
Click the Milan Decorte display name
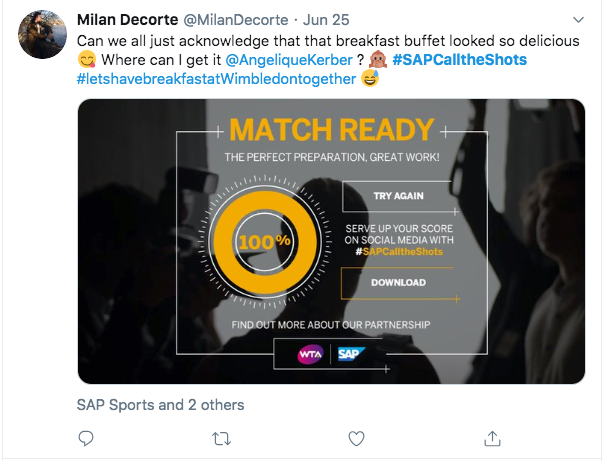tap(133, 21)
